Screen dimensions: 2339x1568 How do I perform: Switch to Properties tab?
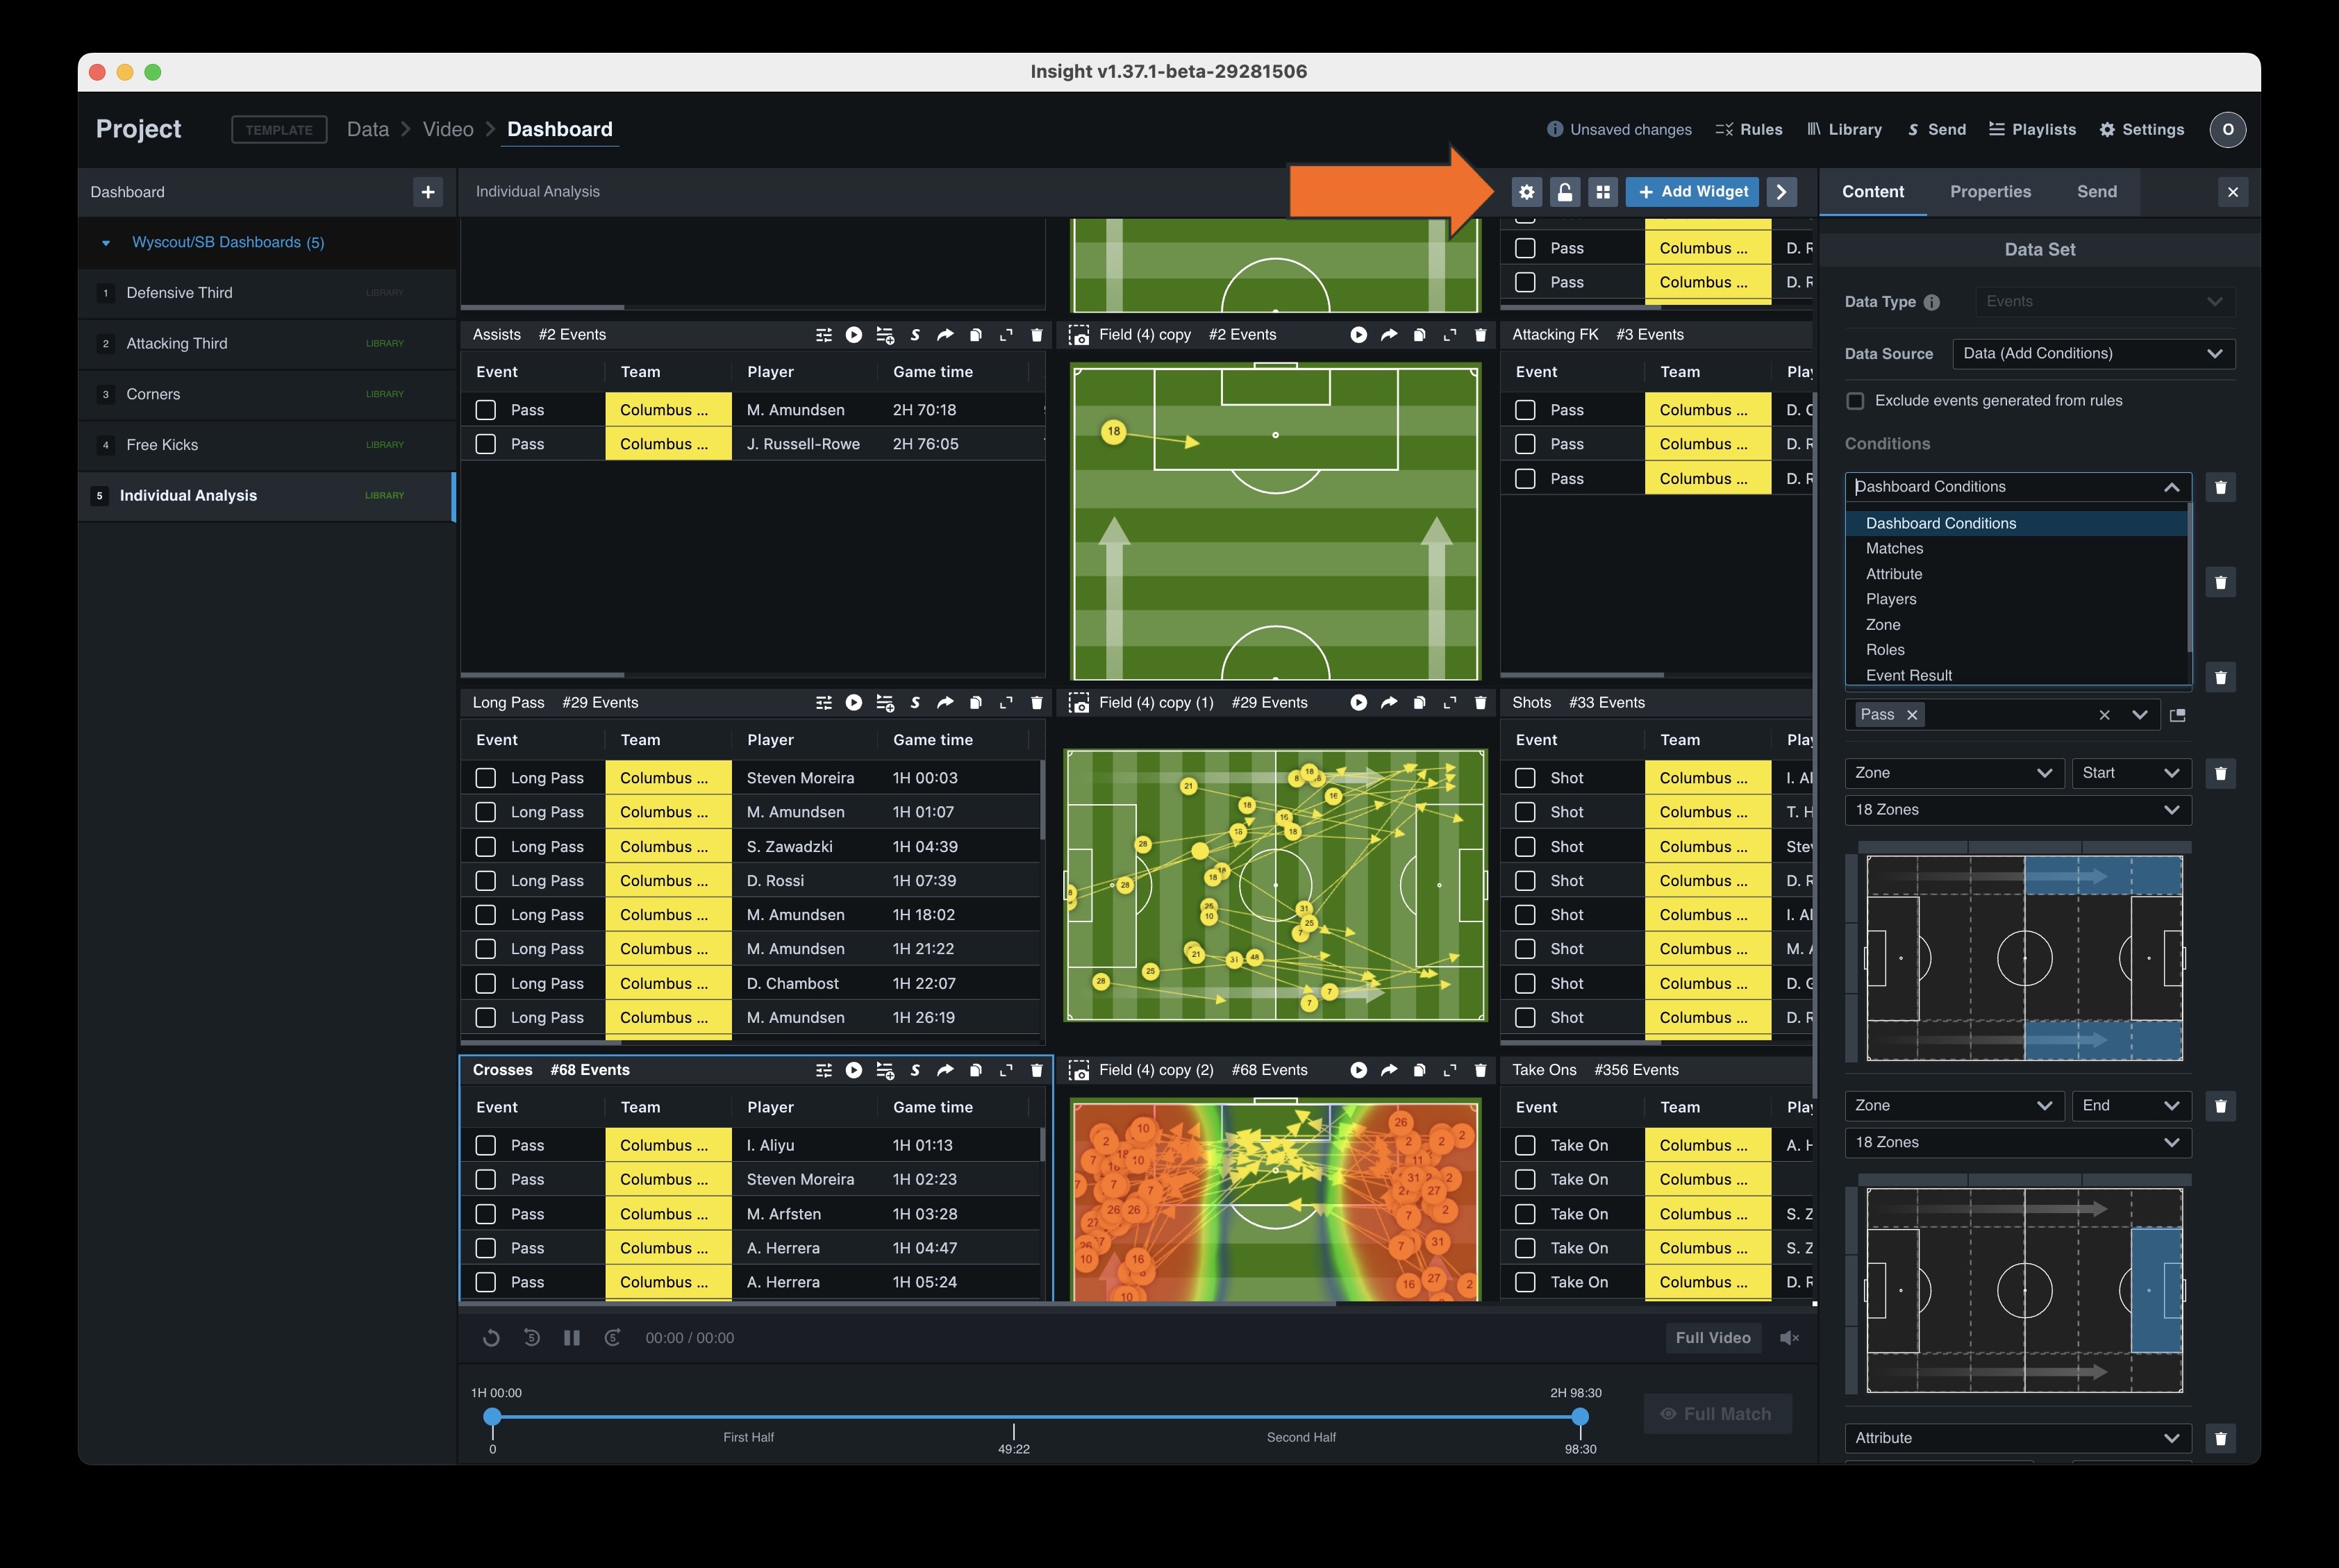(1990, 192)
